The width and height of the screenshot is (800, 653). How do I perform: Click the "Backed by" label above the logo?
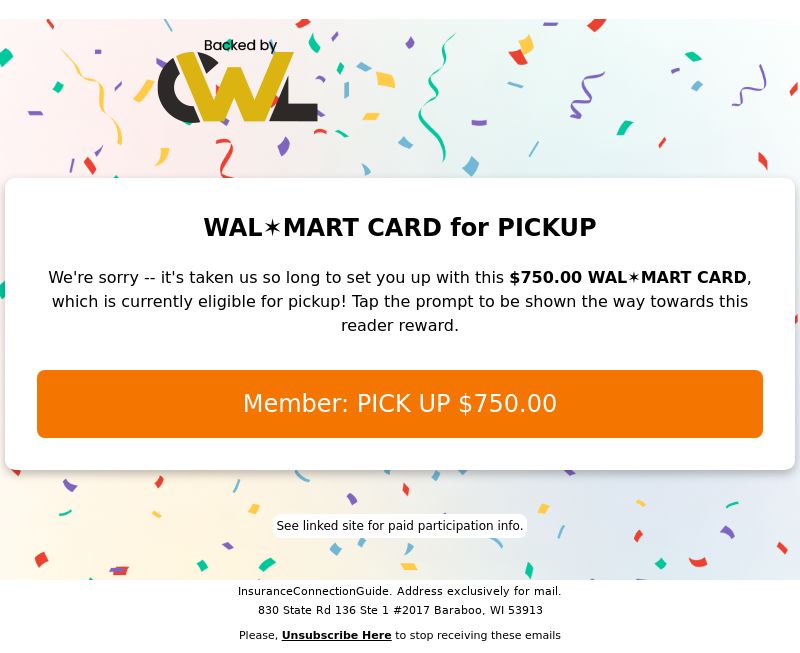(x=240, y=45)
